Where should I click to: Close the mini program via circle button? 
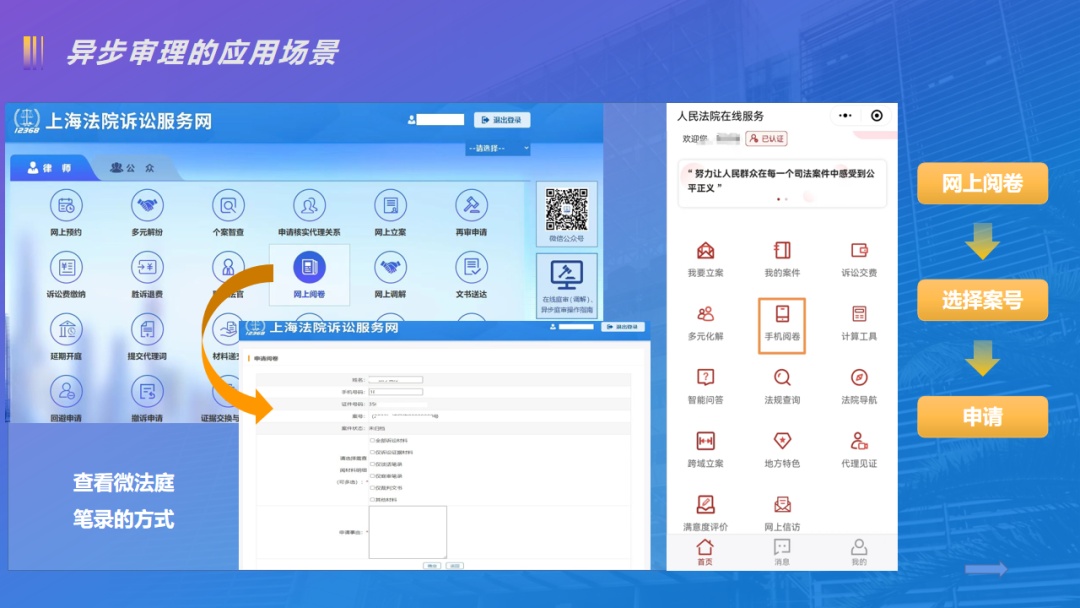tap(877, 116)
